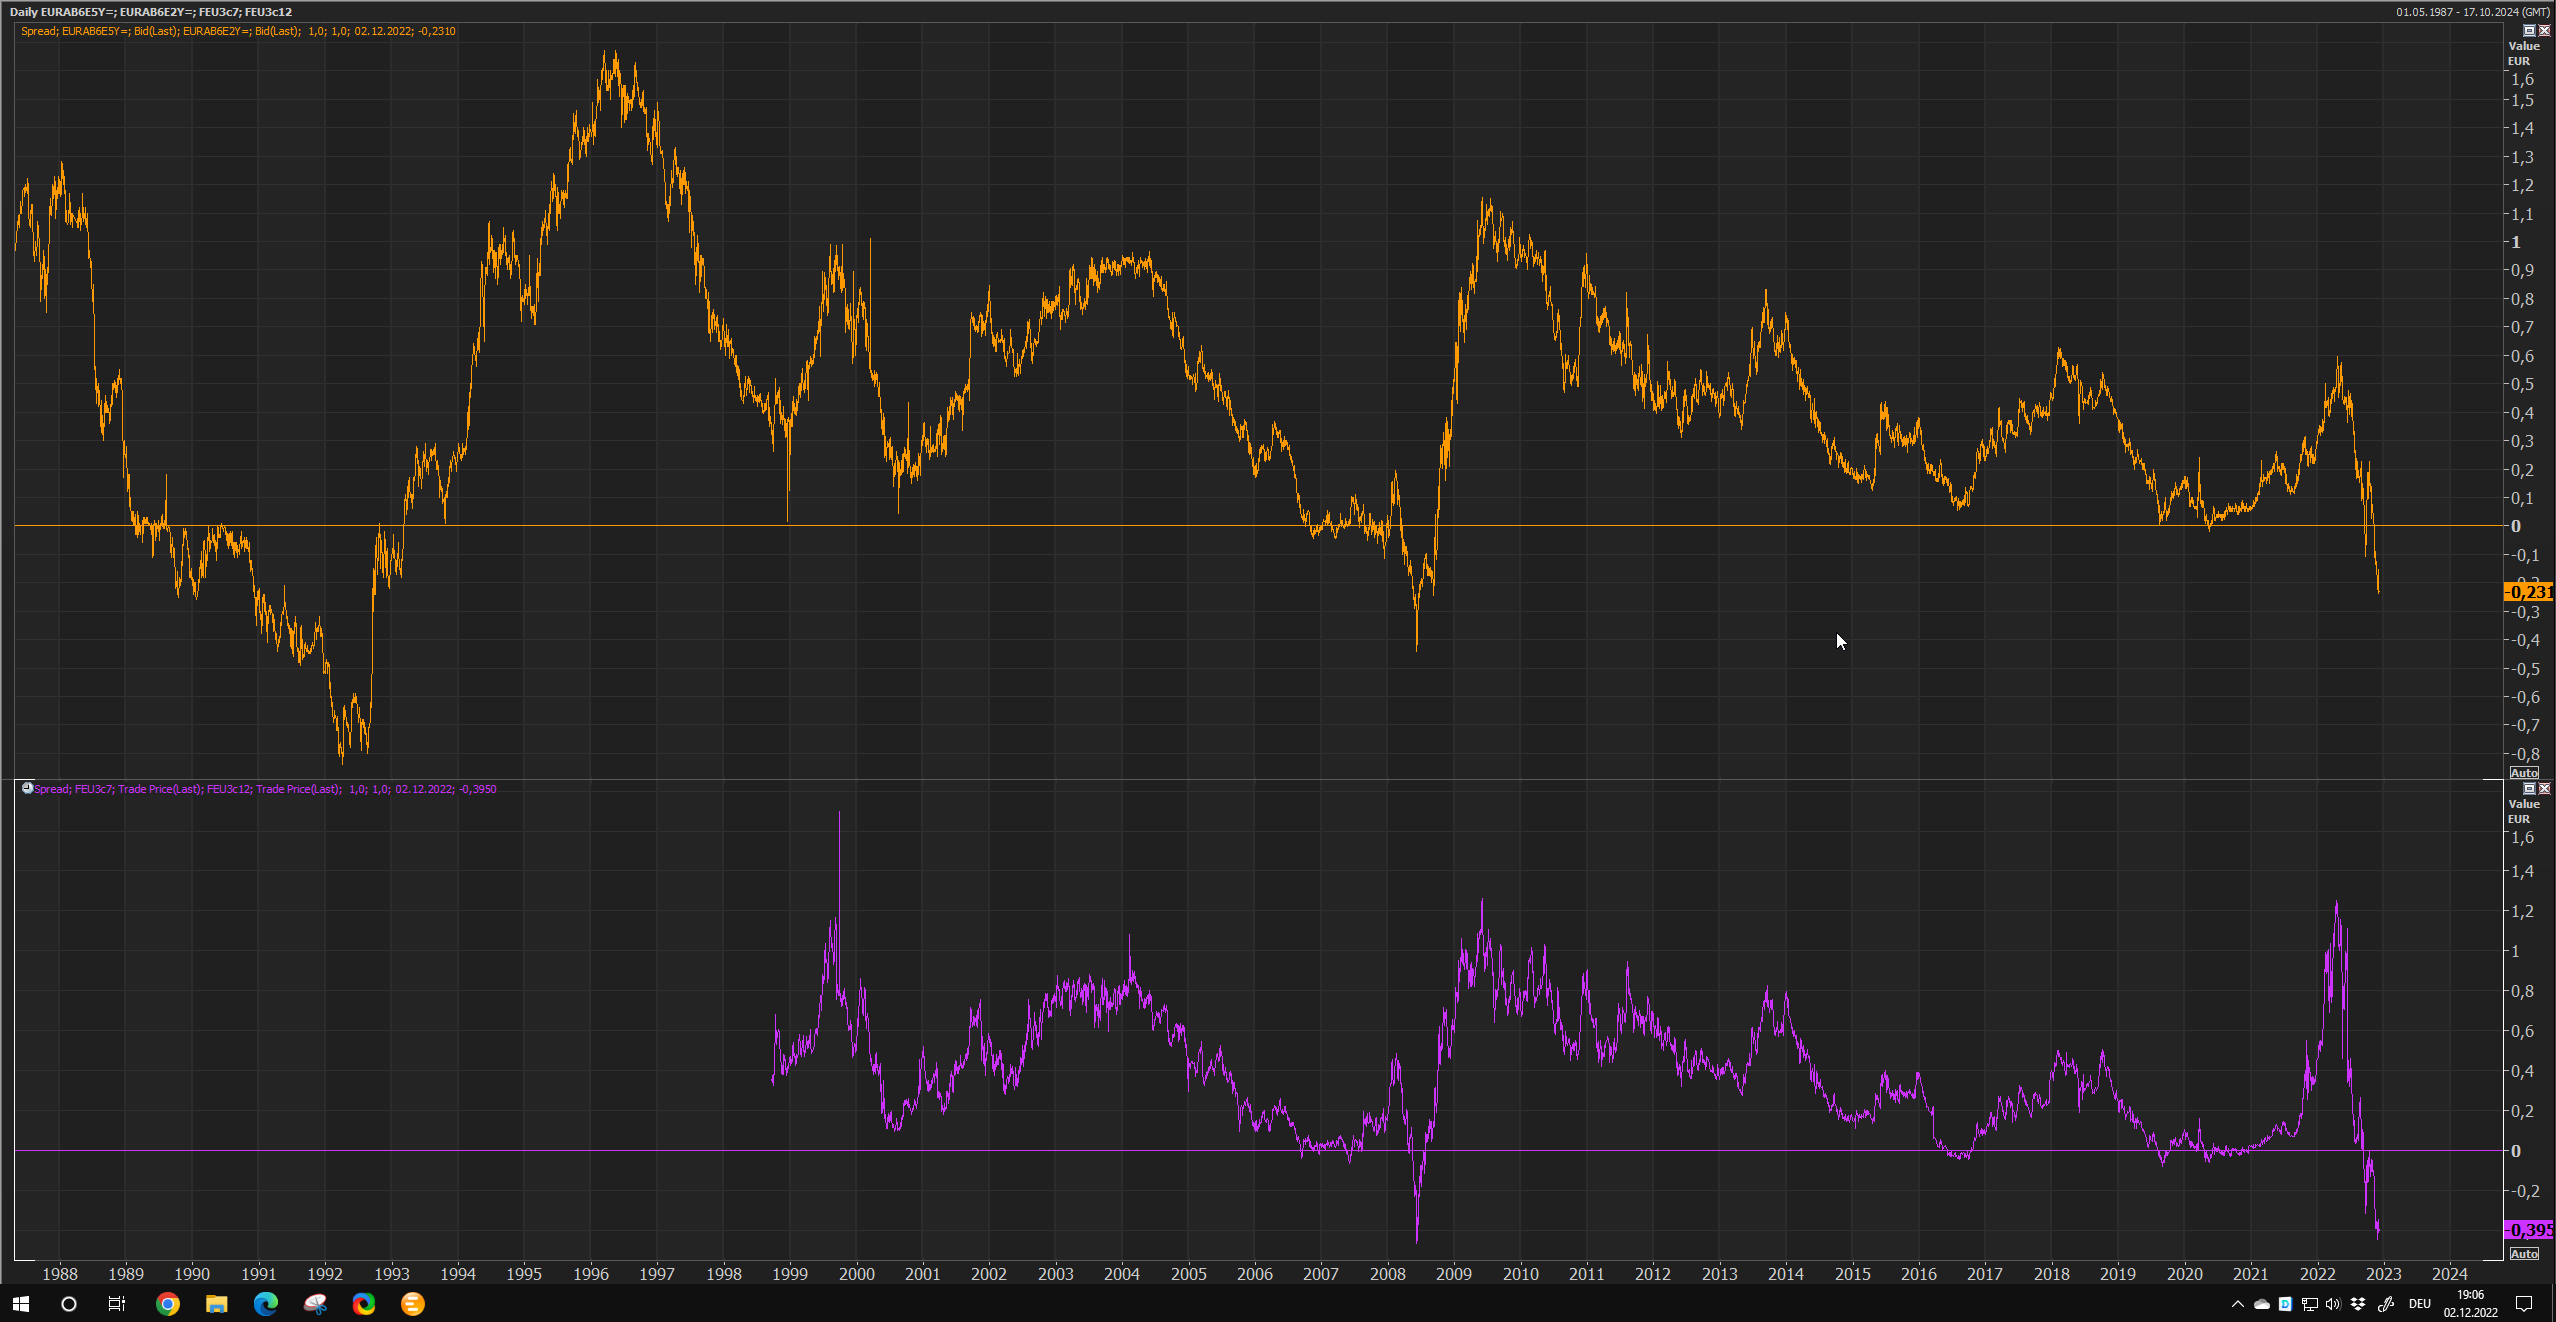The height and width of the screenshot is (1322, 2556).
Task: Toggle Auto scaling on upper chart axis
Action: pos(2524,773)
